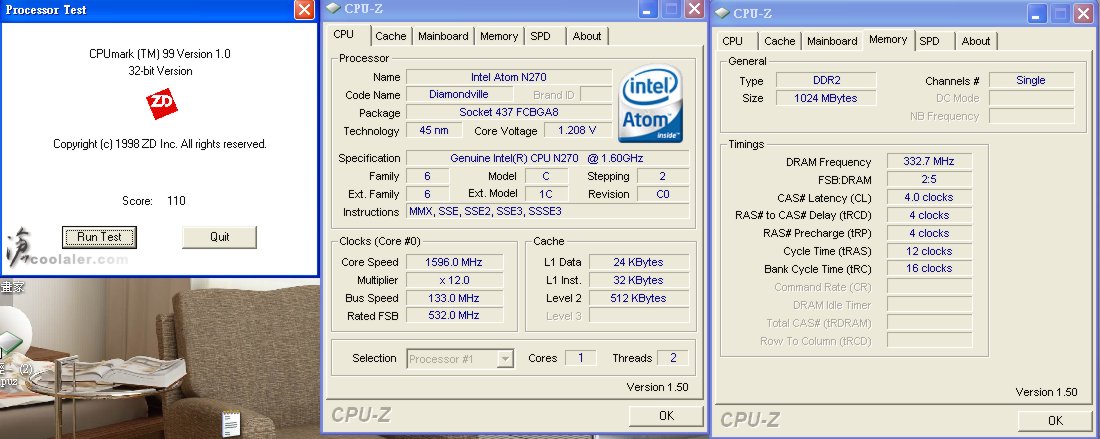Click the Name field showing Intel Atom N270
This screenshot has height=439, width=1100.
[509, 77]
